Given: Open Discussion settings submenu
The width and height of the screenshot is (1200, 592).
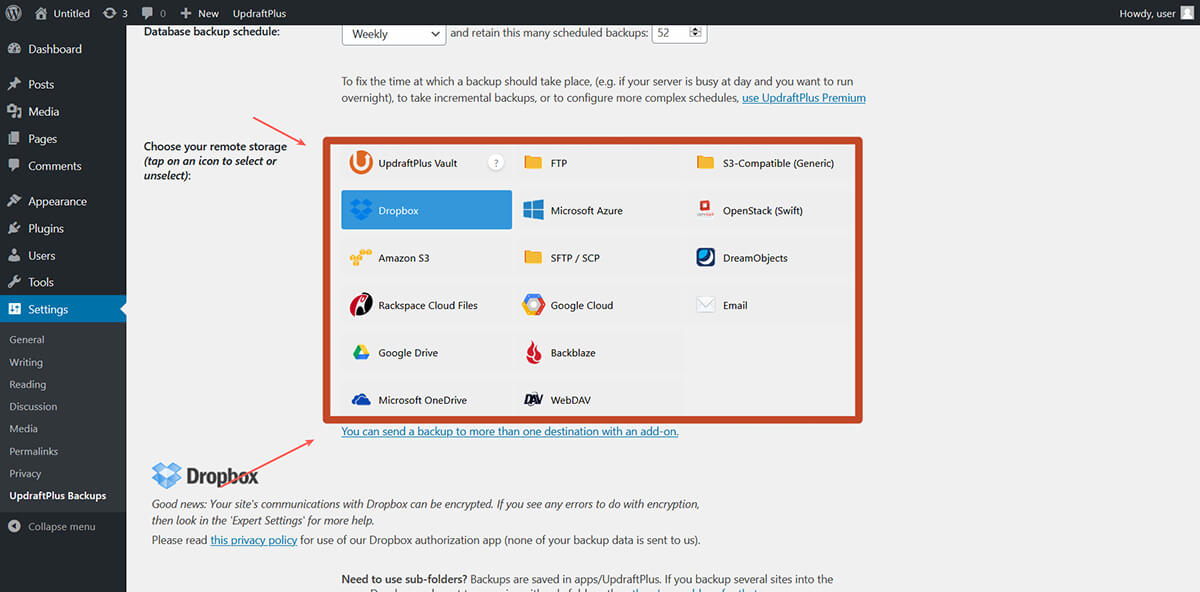Looking at the screenshot, I should (33, 406).
